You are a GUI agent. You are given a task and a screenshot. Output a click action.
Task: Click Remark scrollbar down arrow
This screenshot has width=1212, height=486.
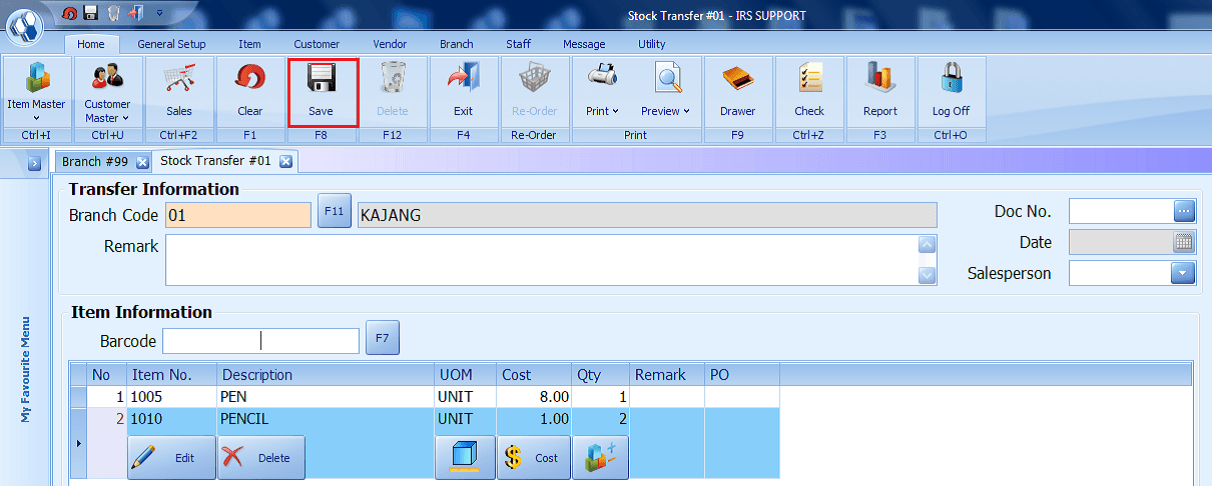[x=927, y=275]
